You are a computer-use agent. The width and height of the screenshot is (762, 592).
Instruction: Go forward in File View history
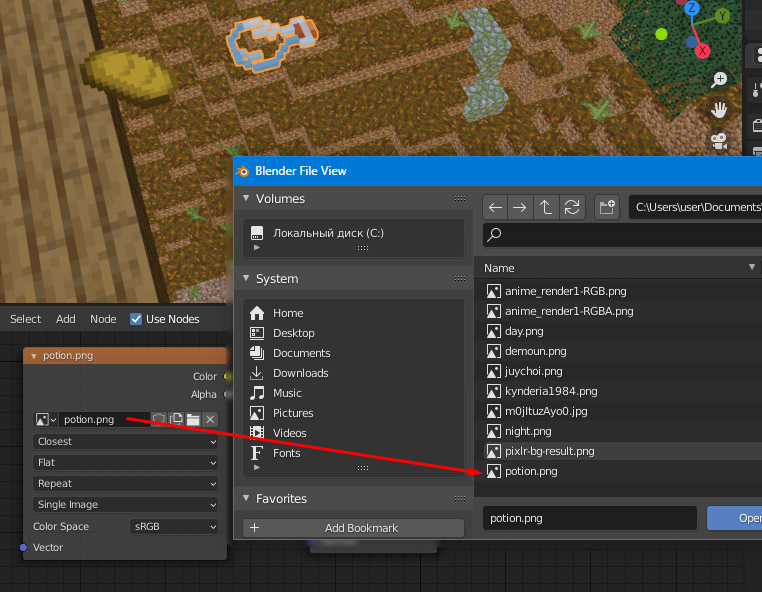click(520, 208)
